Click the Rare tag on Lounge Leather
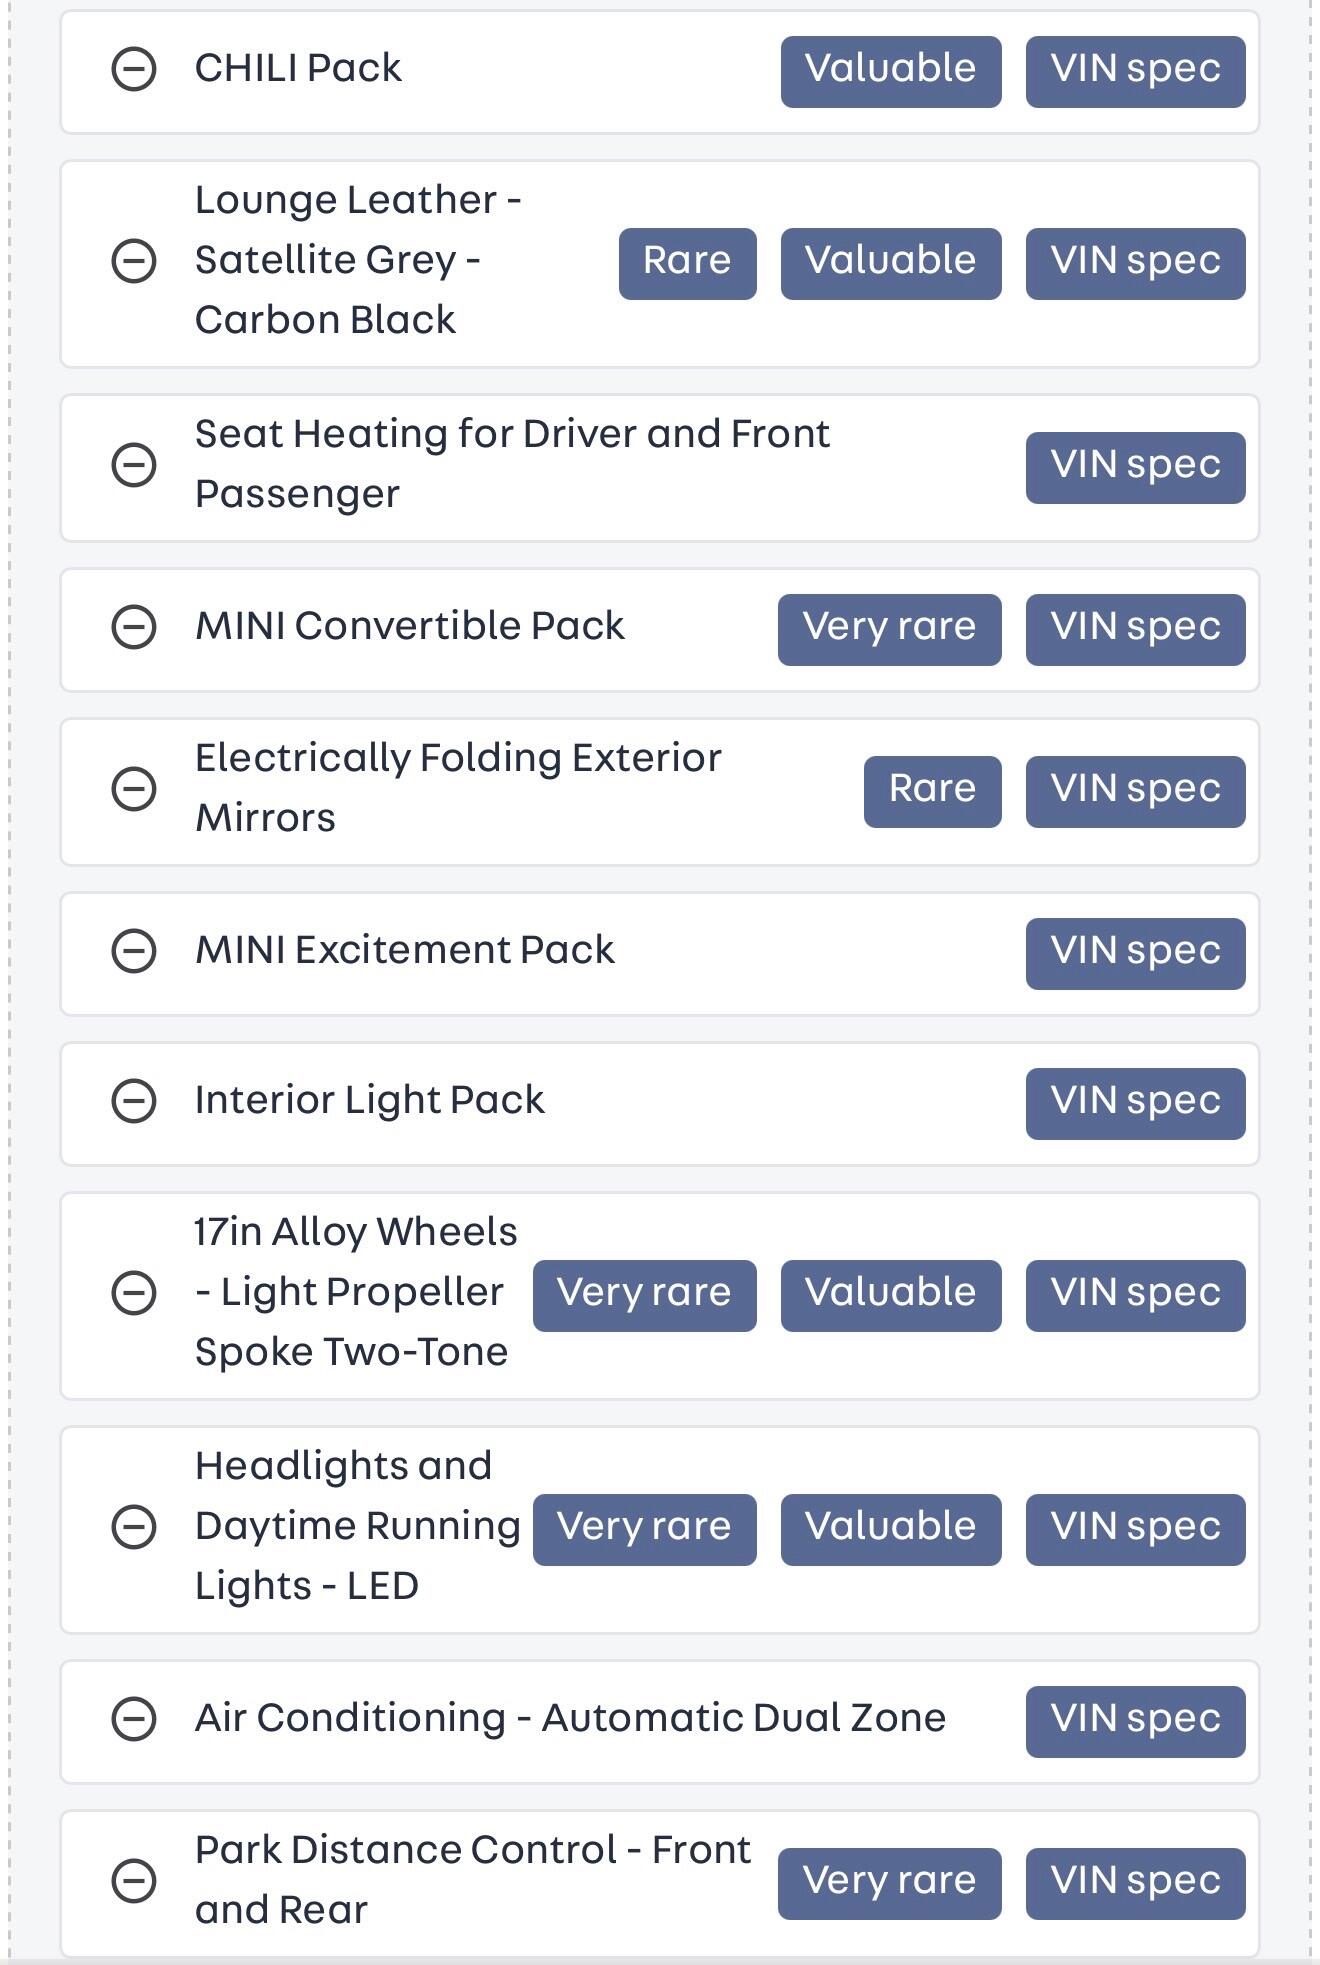Image resolution: width=1320 pixels, height=1965 pixels. pos(687,263)
